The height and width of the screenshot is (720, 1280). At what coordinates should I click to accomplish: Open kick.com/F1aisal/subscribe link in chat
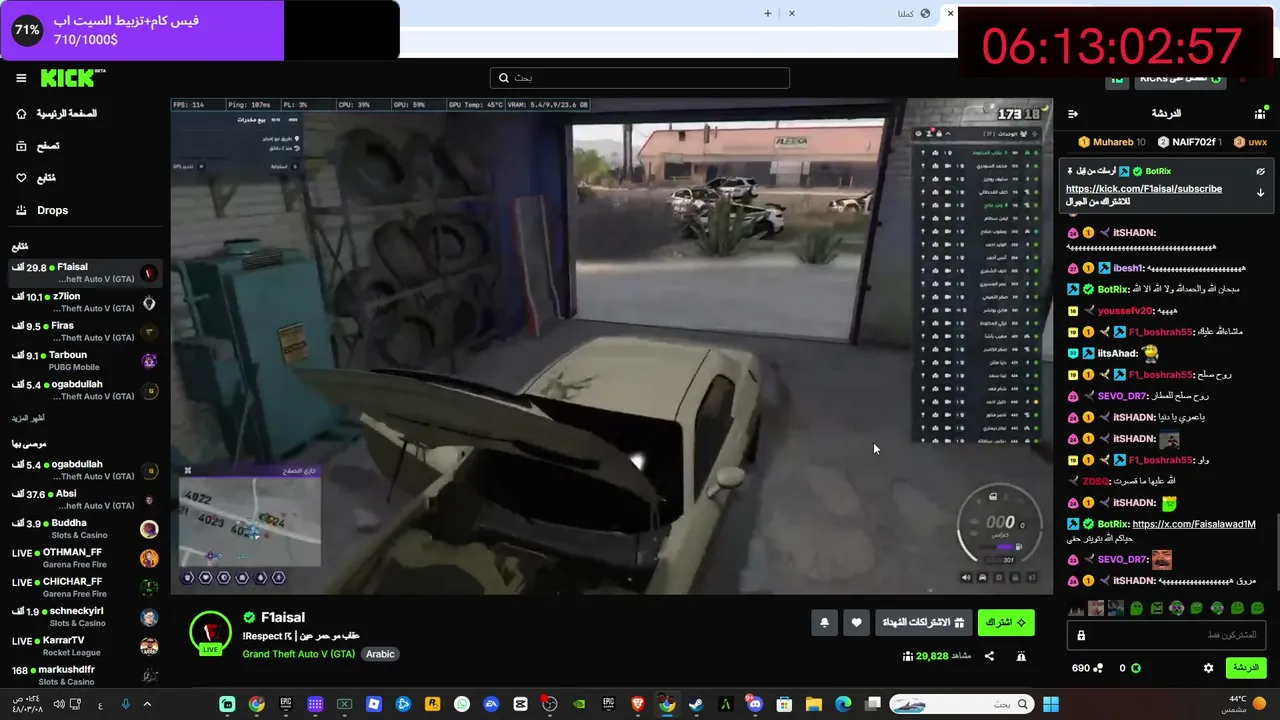pyautogui.click(x=1143, y=189)
